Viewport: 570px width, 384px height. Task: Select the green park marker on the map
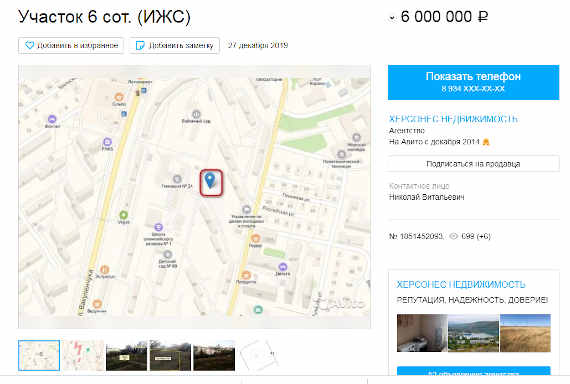click(124, 215)
